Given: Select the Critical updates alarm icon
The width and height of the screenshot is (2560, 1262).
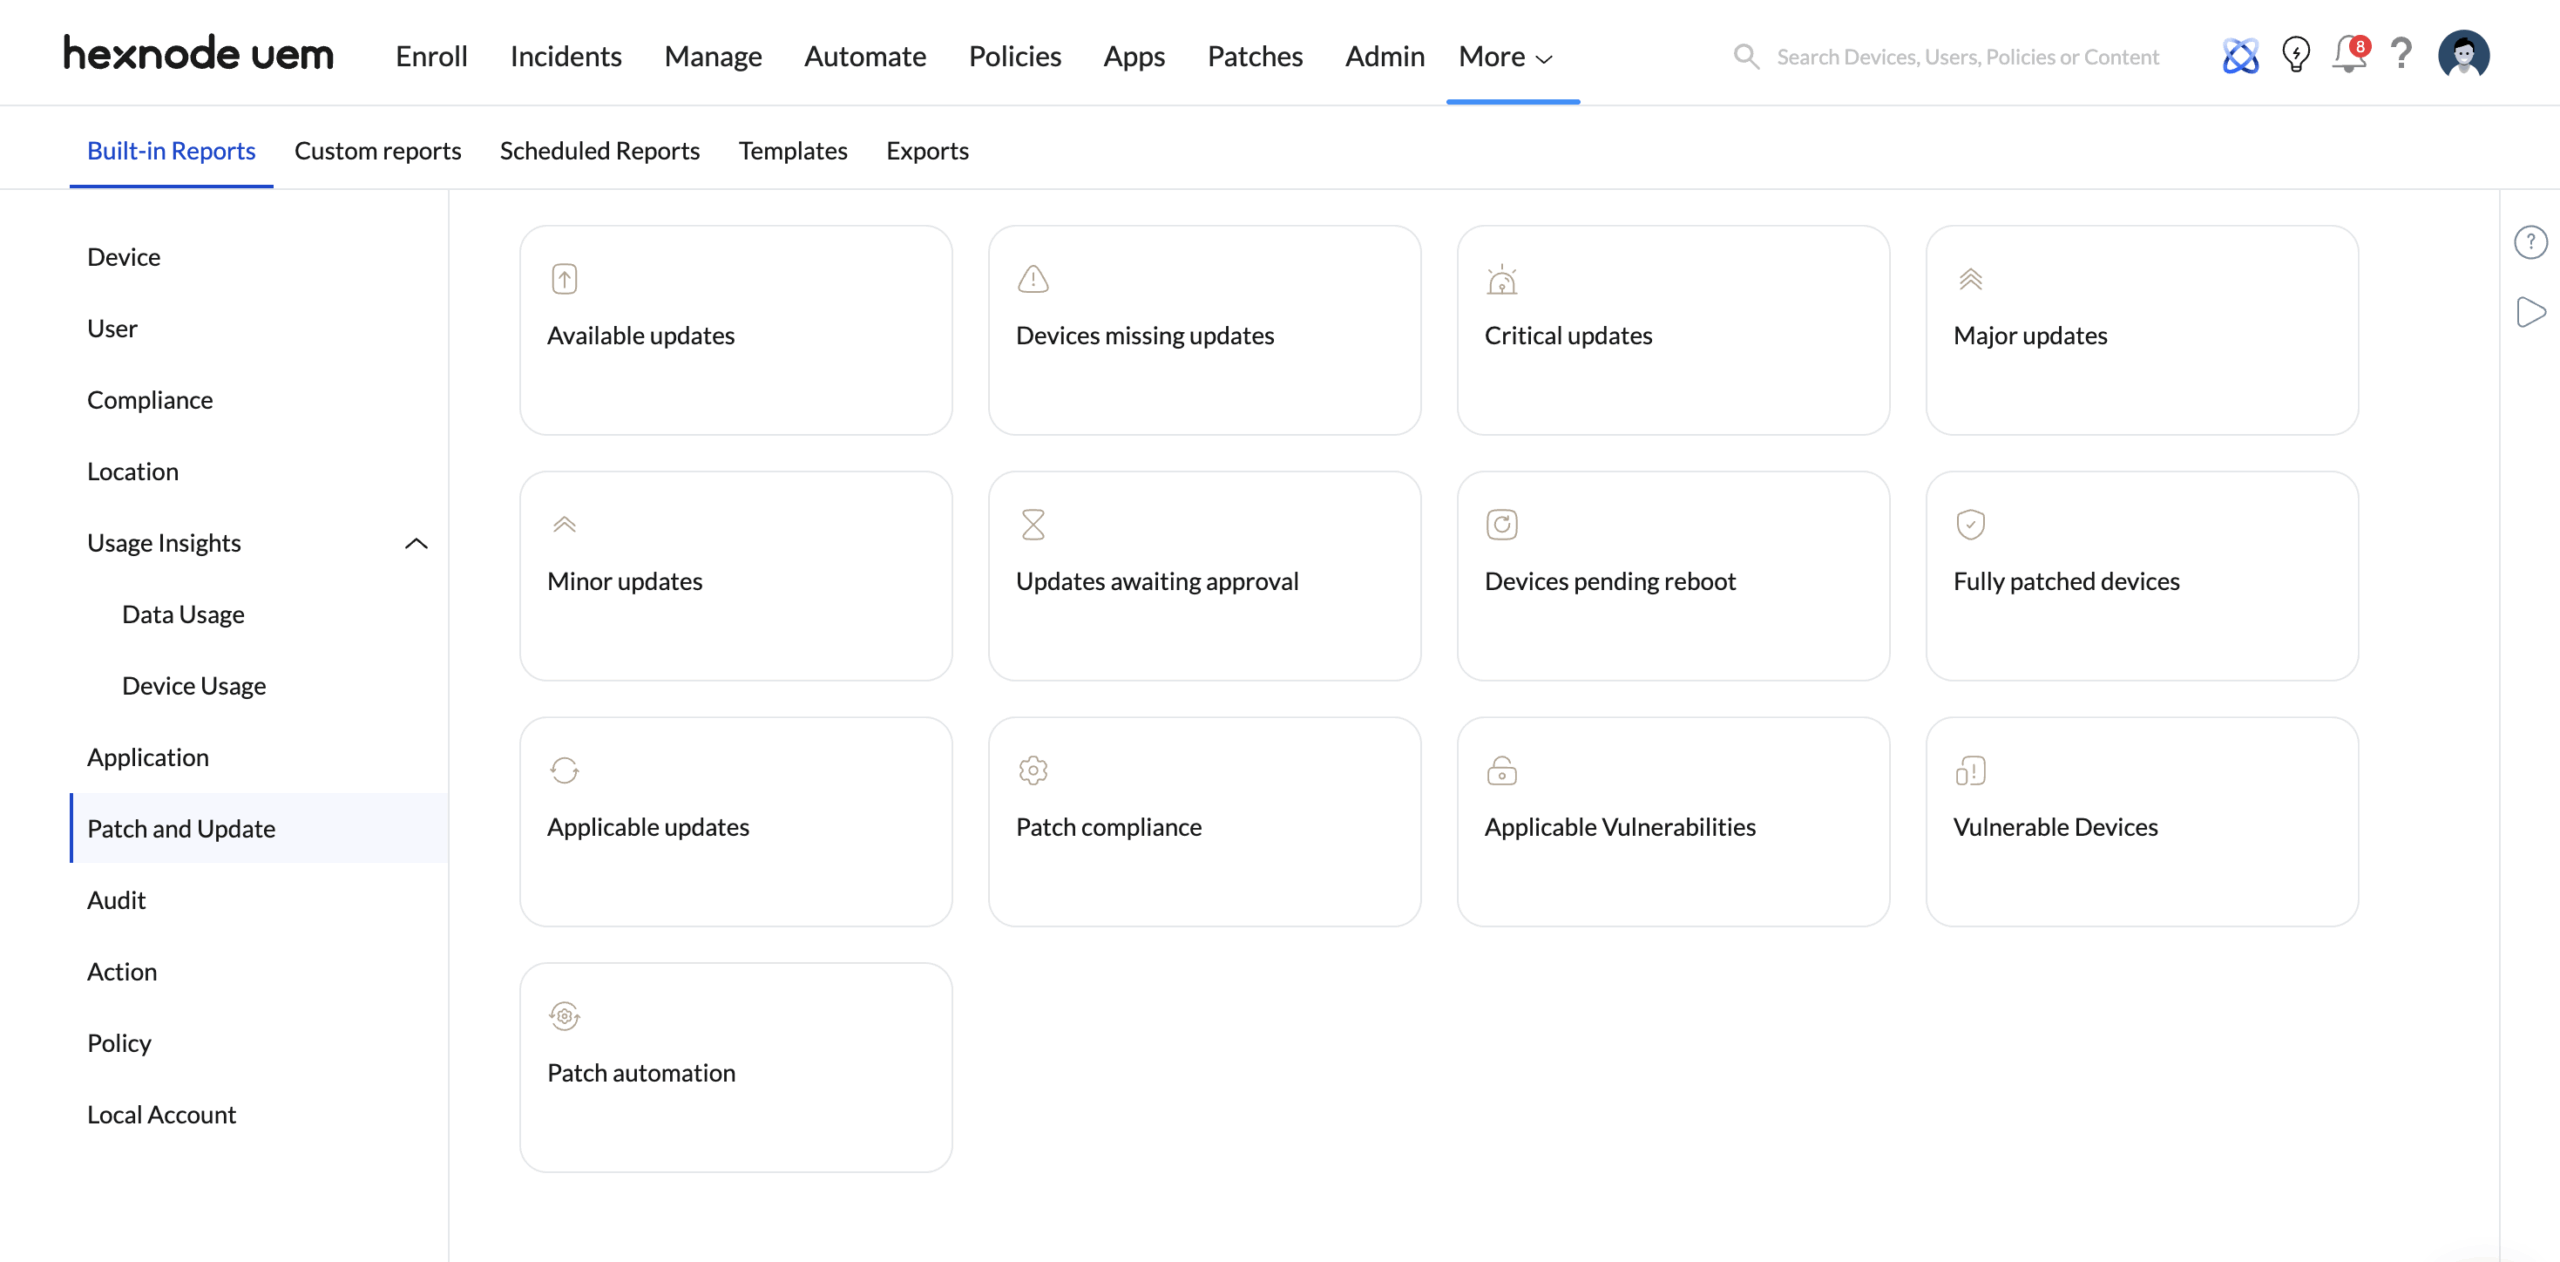Looking at the screenshot, I should 1501,278.
